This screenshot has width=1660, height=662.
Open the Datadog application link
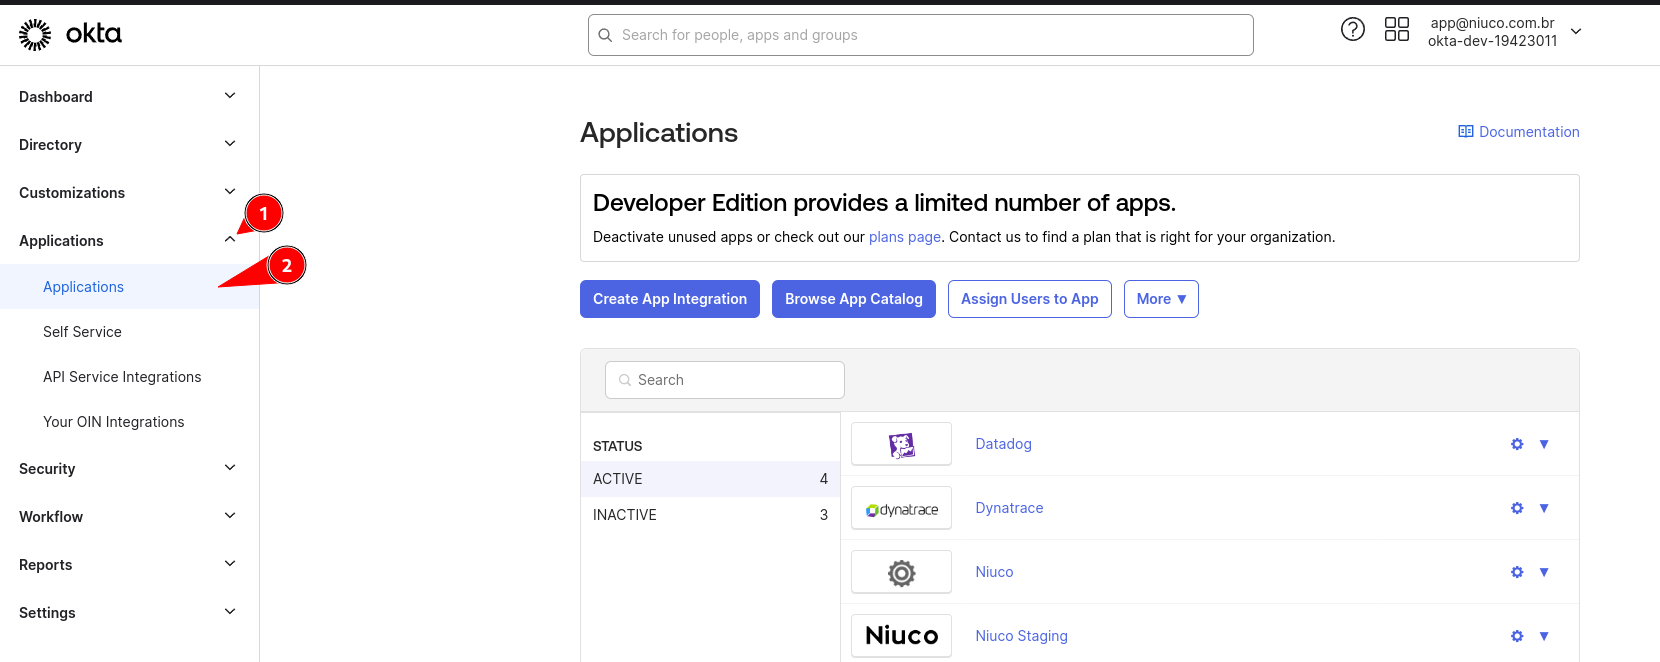click(1003, 444)
